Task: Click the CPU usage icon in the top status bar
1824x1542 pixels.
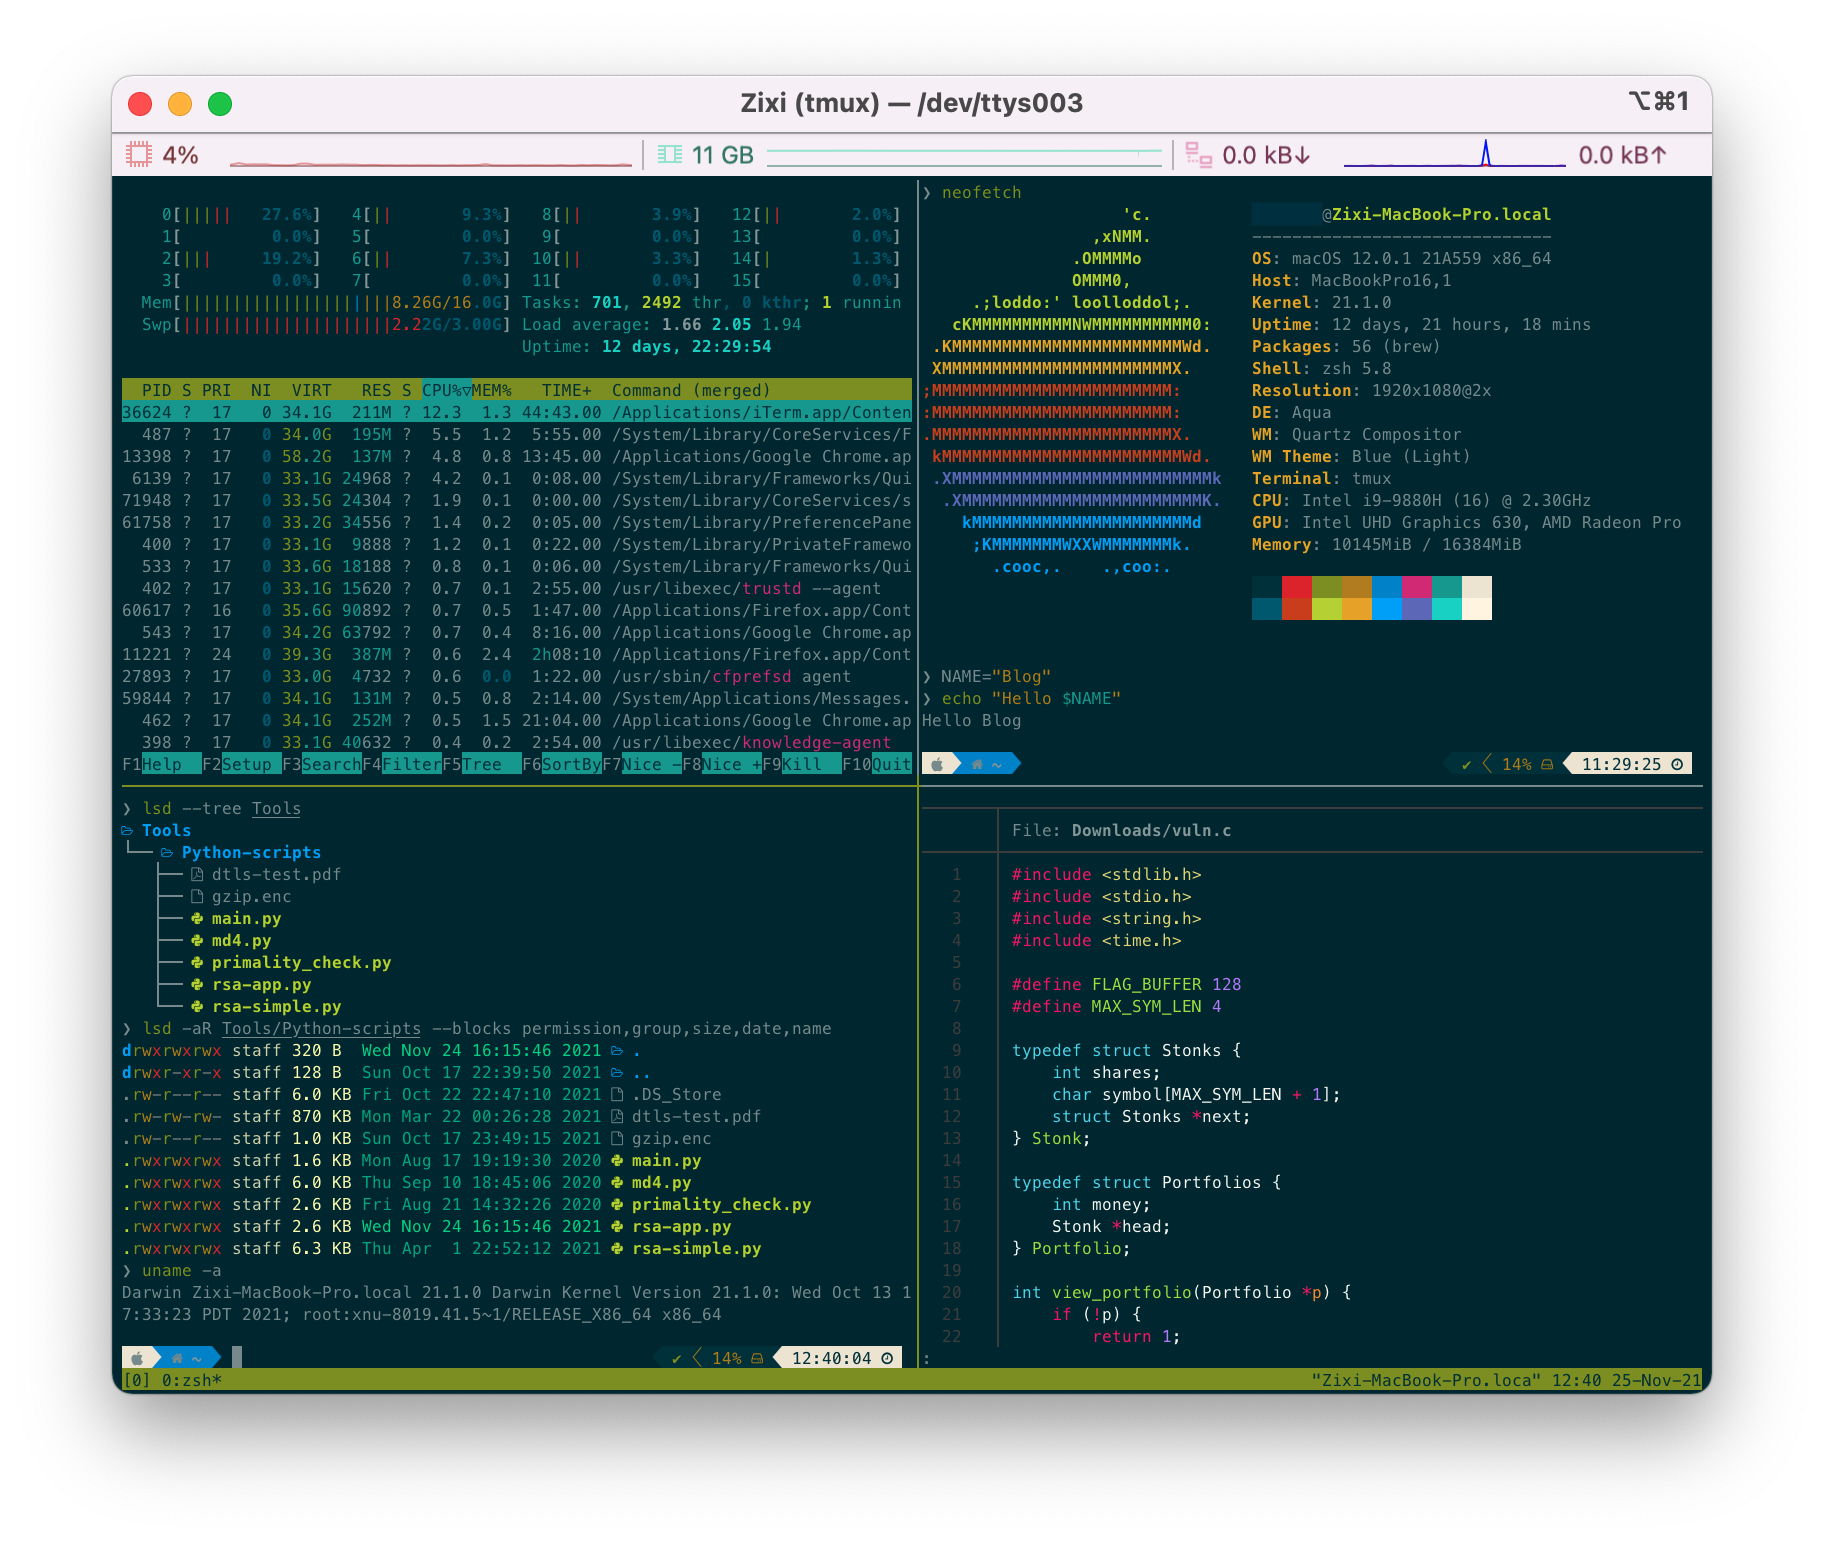Action: (x=139, y=155)
